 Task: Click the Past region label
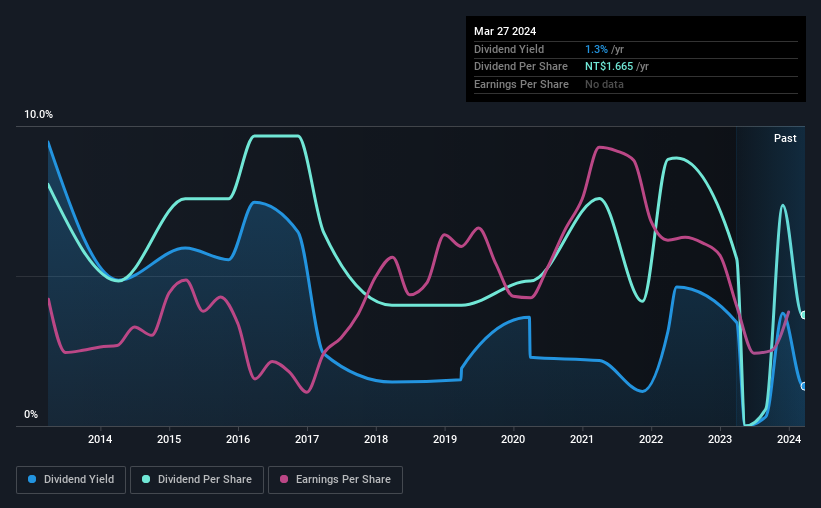point(785,138)
